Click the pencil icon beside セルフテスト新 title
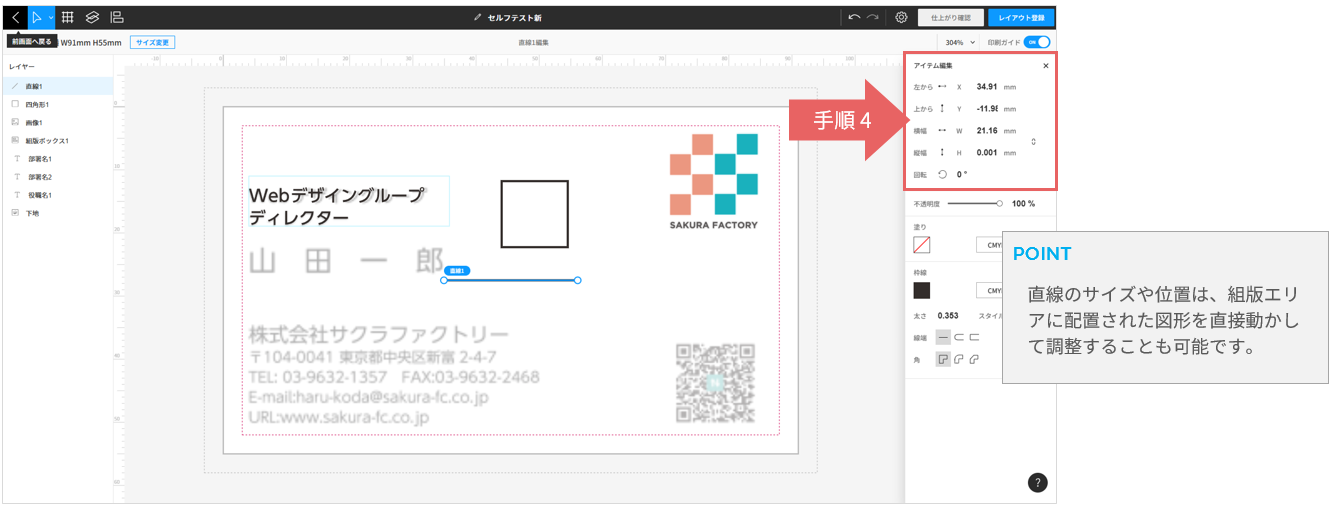The width and height of the screenshot is (1335, 508). pos(478,18)
